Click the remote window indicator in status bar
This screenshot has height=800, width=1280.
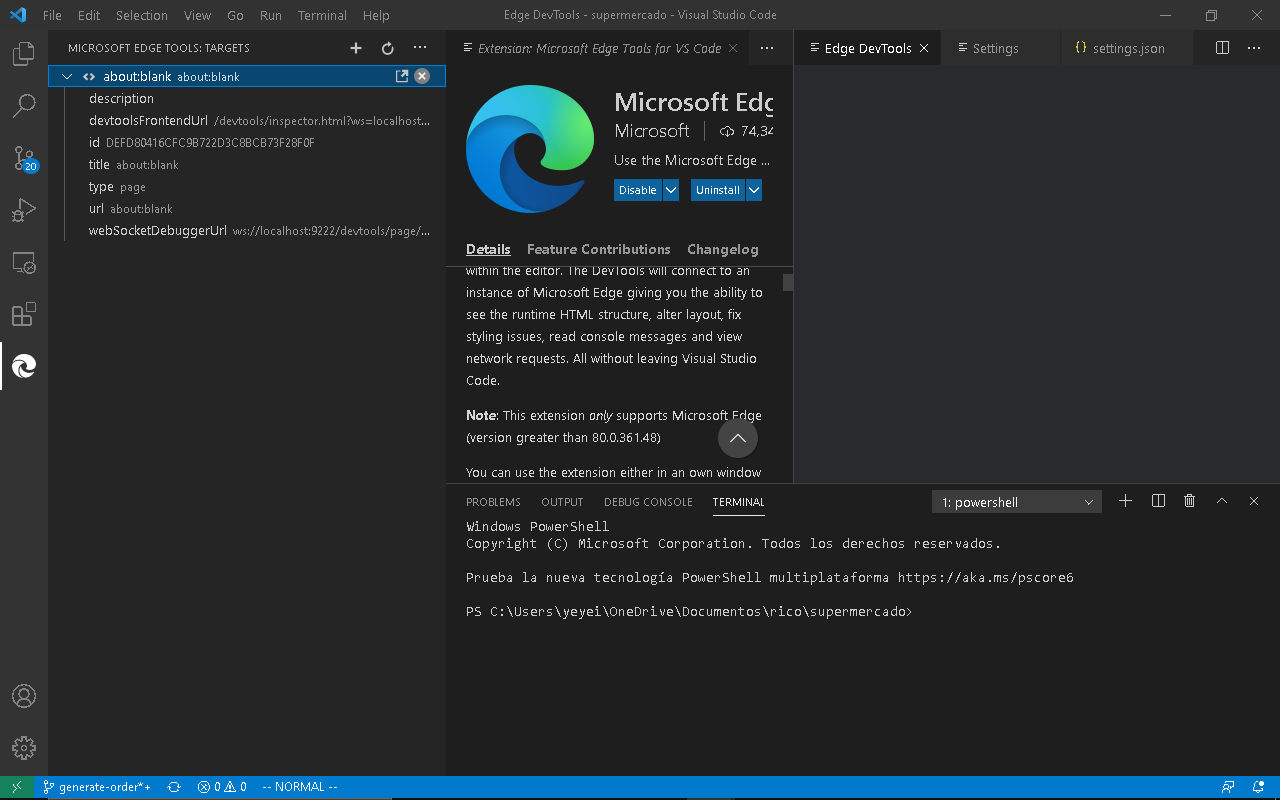point(17,787)
